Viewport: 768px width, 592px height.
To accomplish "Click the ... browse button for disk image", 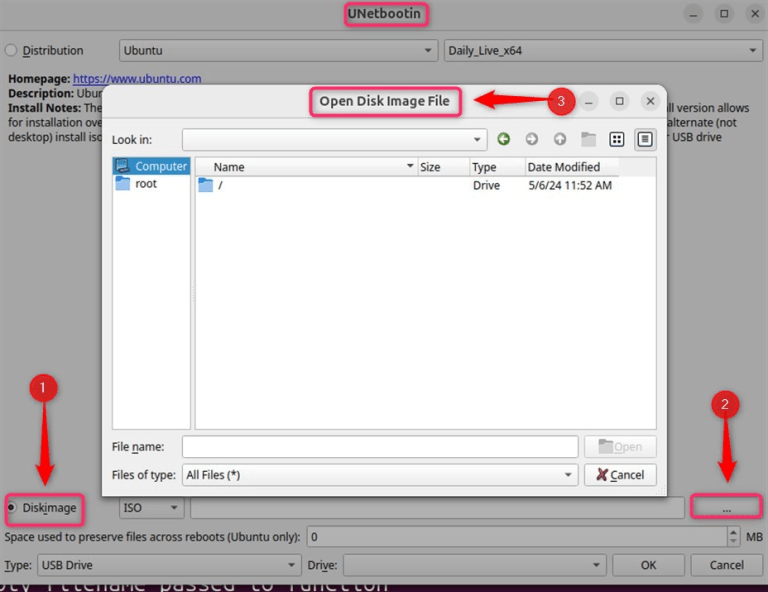I will [x=726, y=508].
